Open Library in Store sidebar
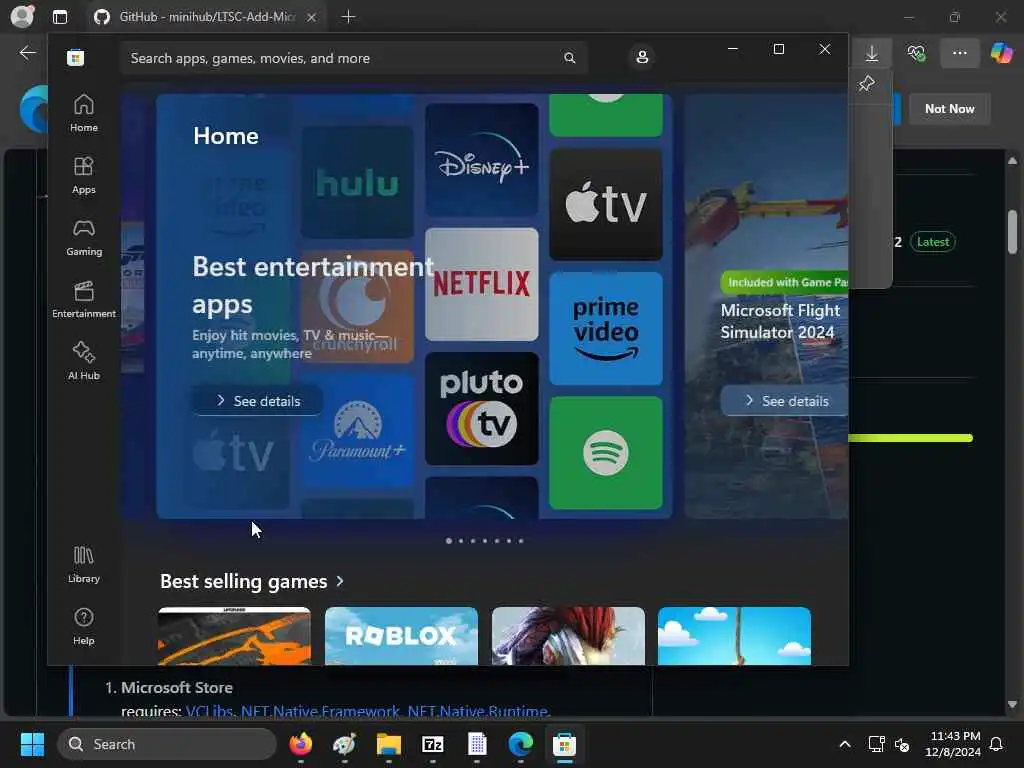 pos(84,564)
